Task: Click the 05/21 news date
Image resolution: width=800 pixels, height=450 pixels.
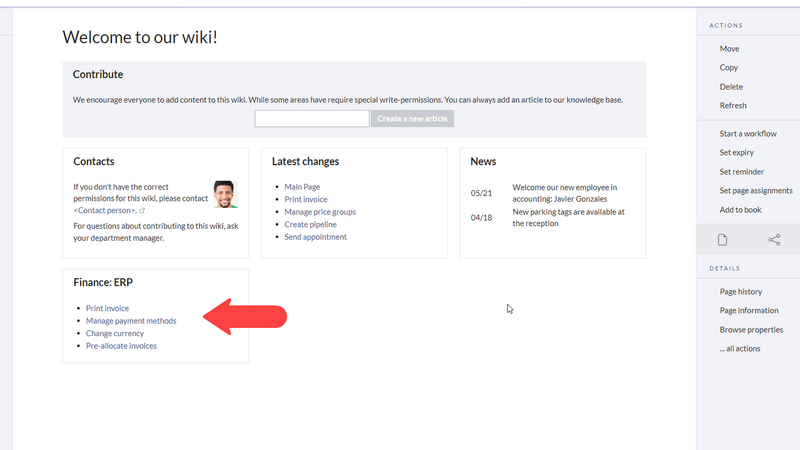Action: 481,193
